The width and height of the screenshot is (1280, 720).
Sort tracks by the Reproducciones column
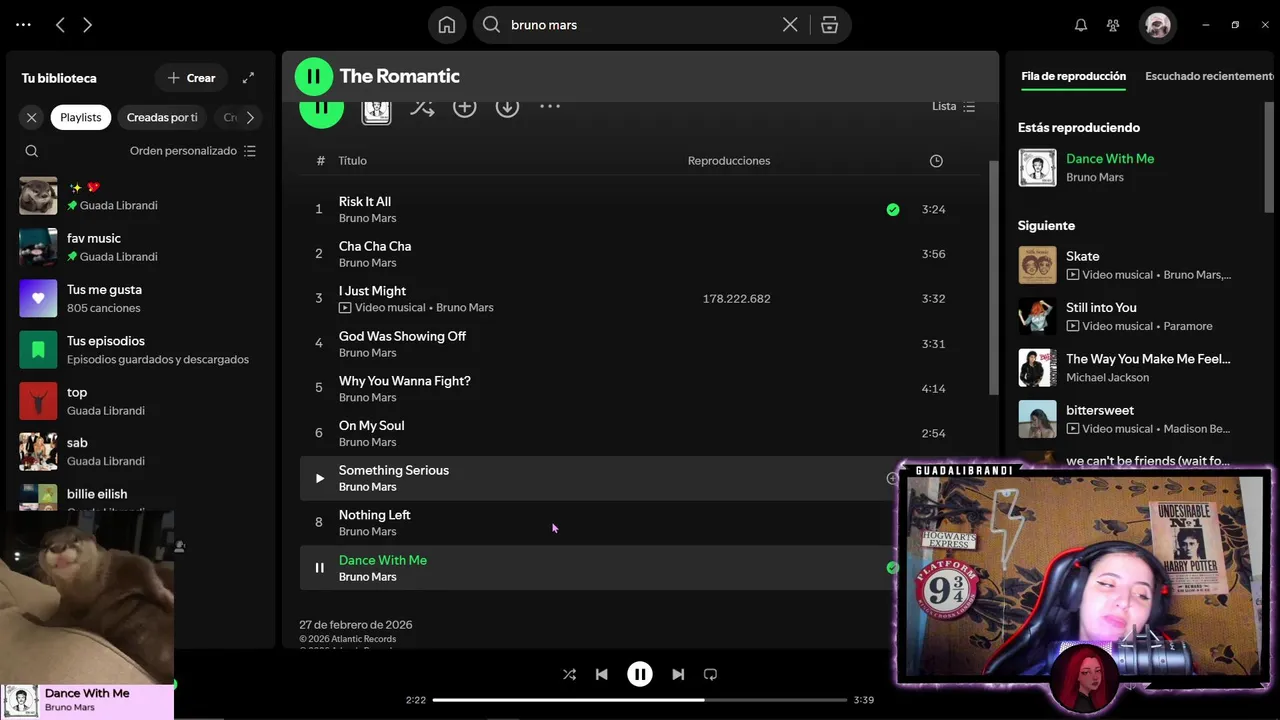(x=729, y=161)
